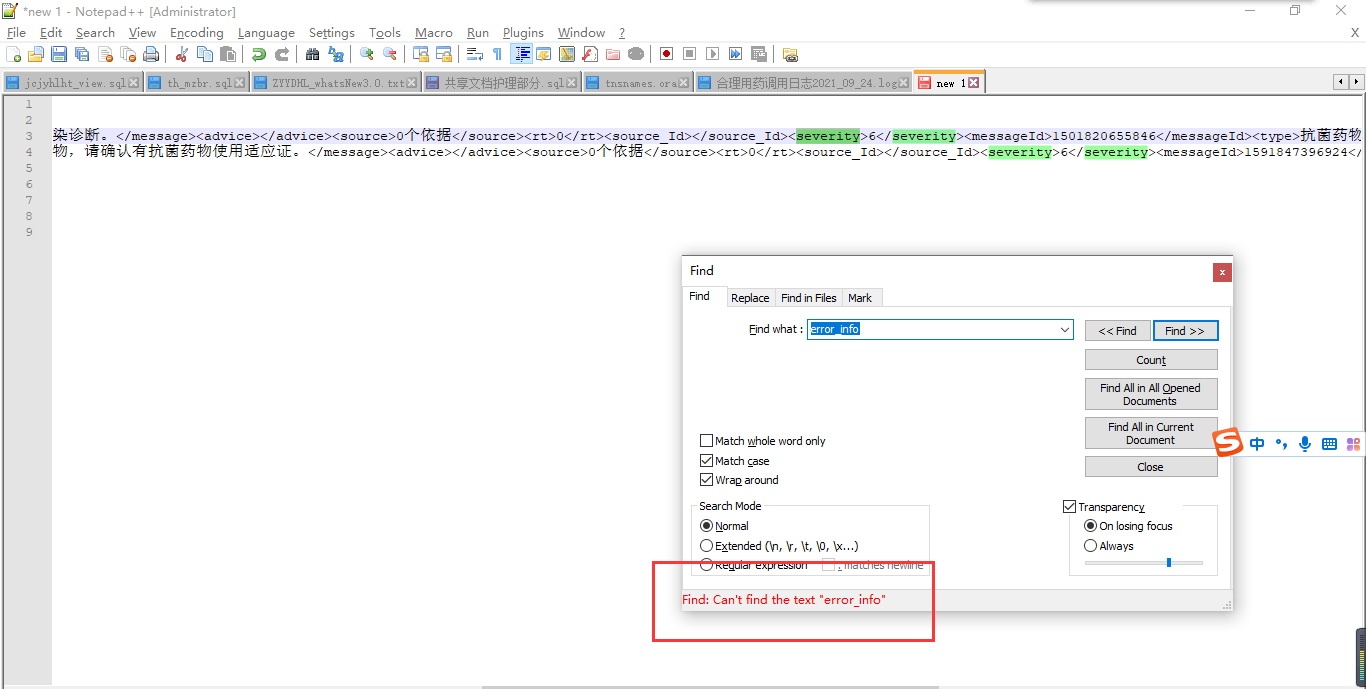Click the Close All toolbar icon
This screenshot has width=1366, height=689.
coord(128,54)
